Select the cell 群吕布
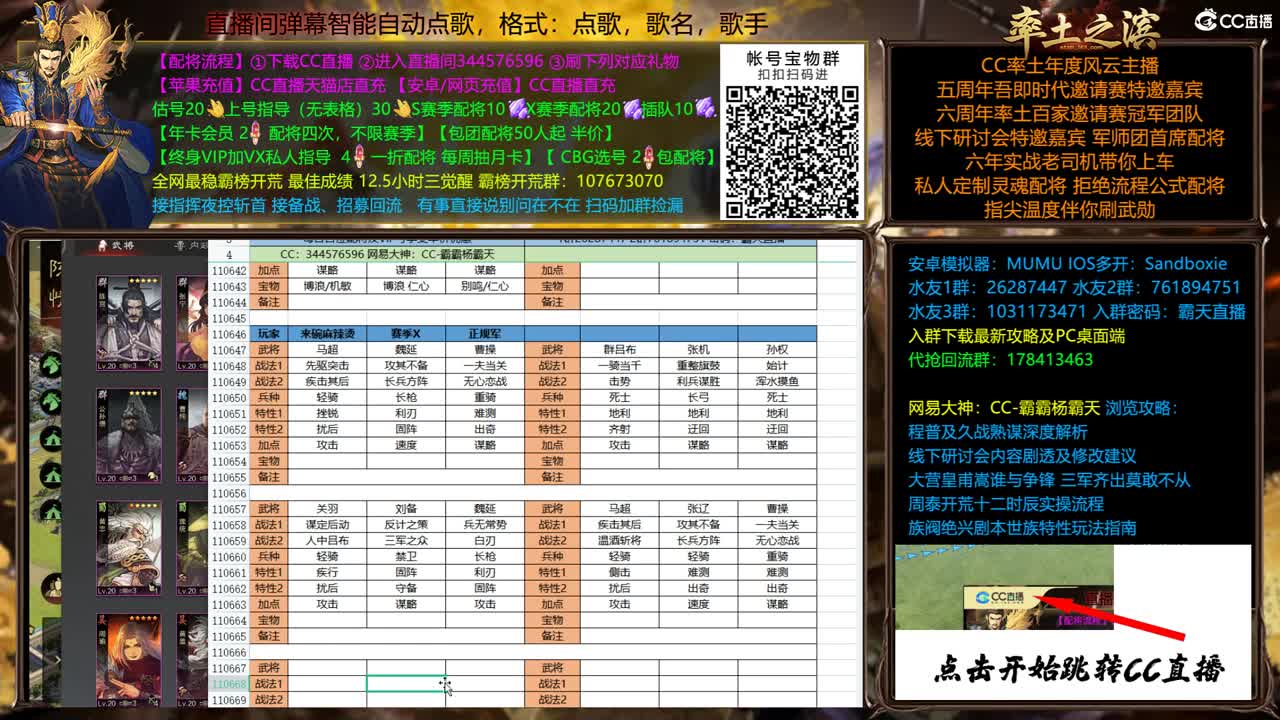Viewport: 1280px width, 720px height. tap(619, 350)
